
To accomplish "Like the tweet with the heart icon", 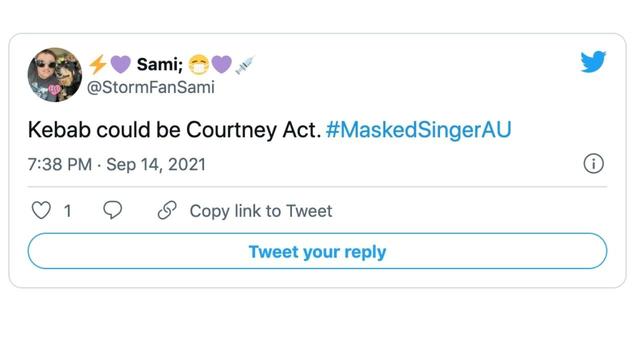I will click(41, 211).
